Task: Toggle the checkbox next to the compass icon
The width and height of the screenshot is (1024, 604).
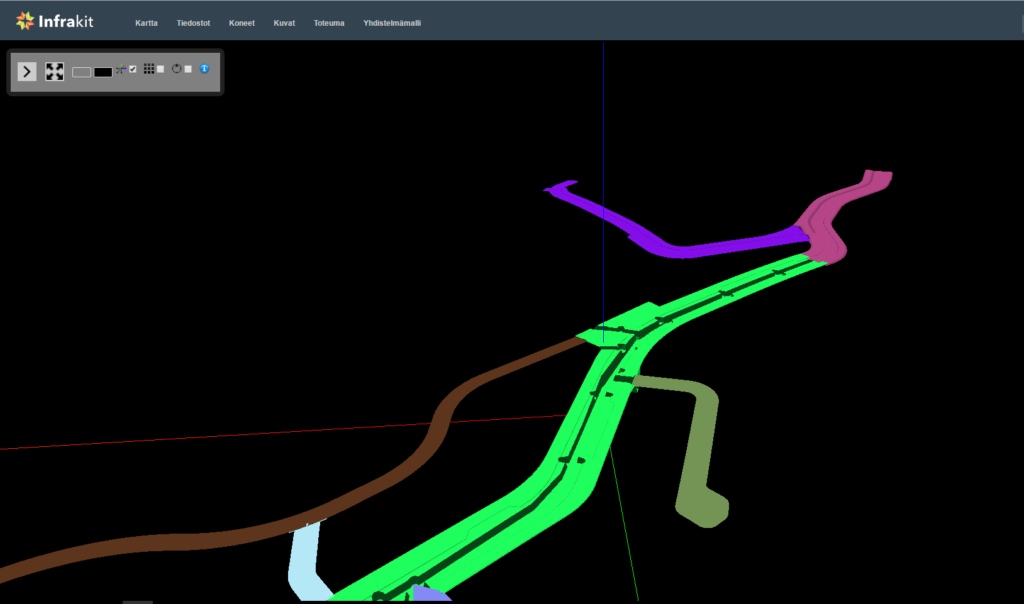Action: 189,70
